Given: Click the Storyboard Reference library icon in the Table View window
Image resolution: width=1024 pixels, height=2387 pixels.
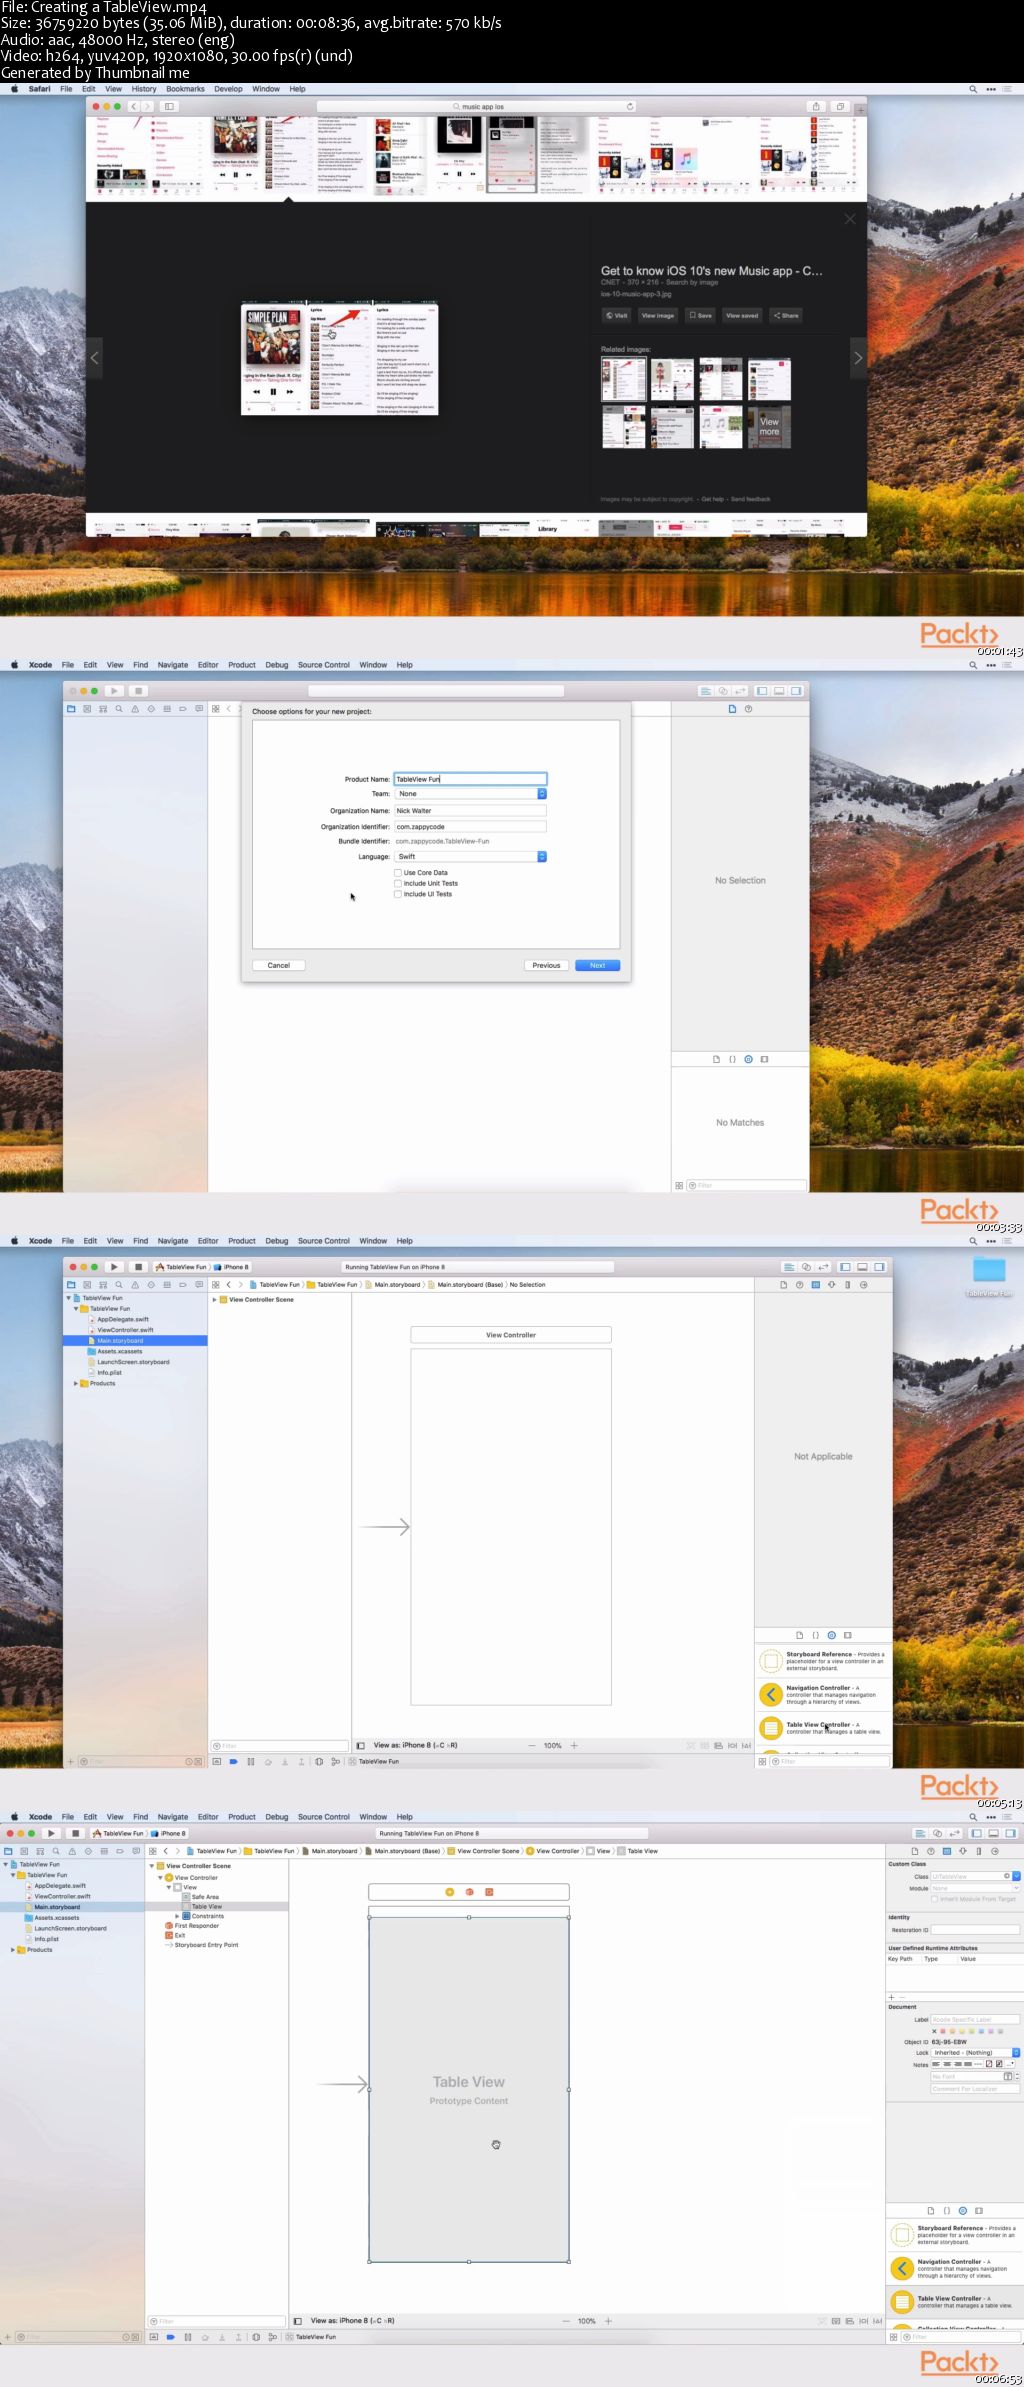Looking at the screenshot, I should tap(902, 2234).
